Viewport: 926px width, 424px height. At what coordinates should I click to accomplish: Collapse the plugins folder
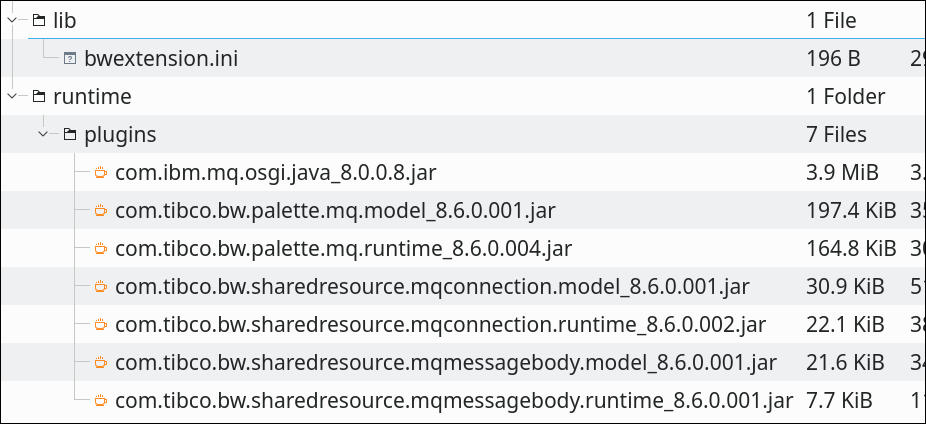pos(43,135)
